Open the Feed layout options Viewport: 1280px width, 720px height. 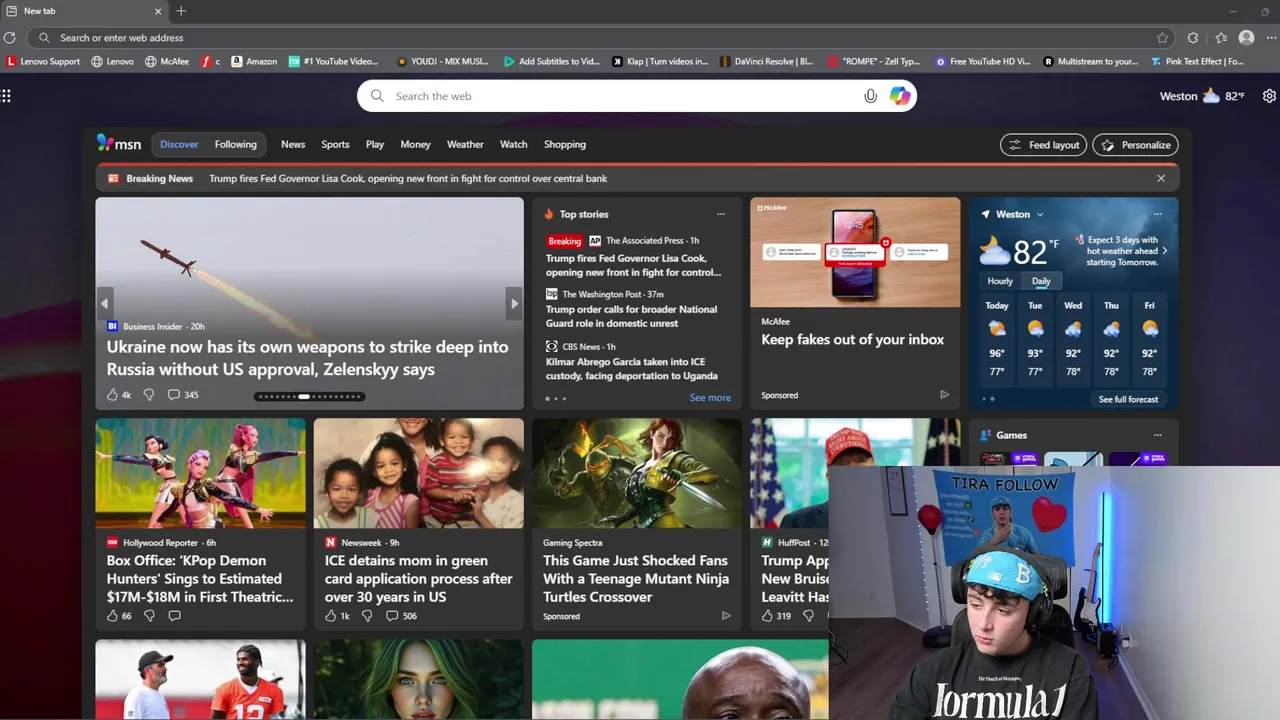(x=1043, y=145)
